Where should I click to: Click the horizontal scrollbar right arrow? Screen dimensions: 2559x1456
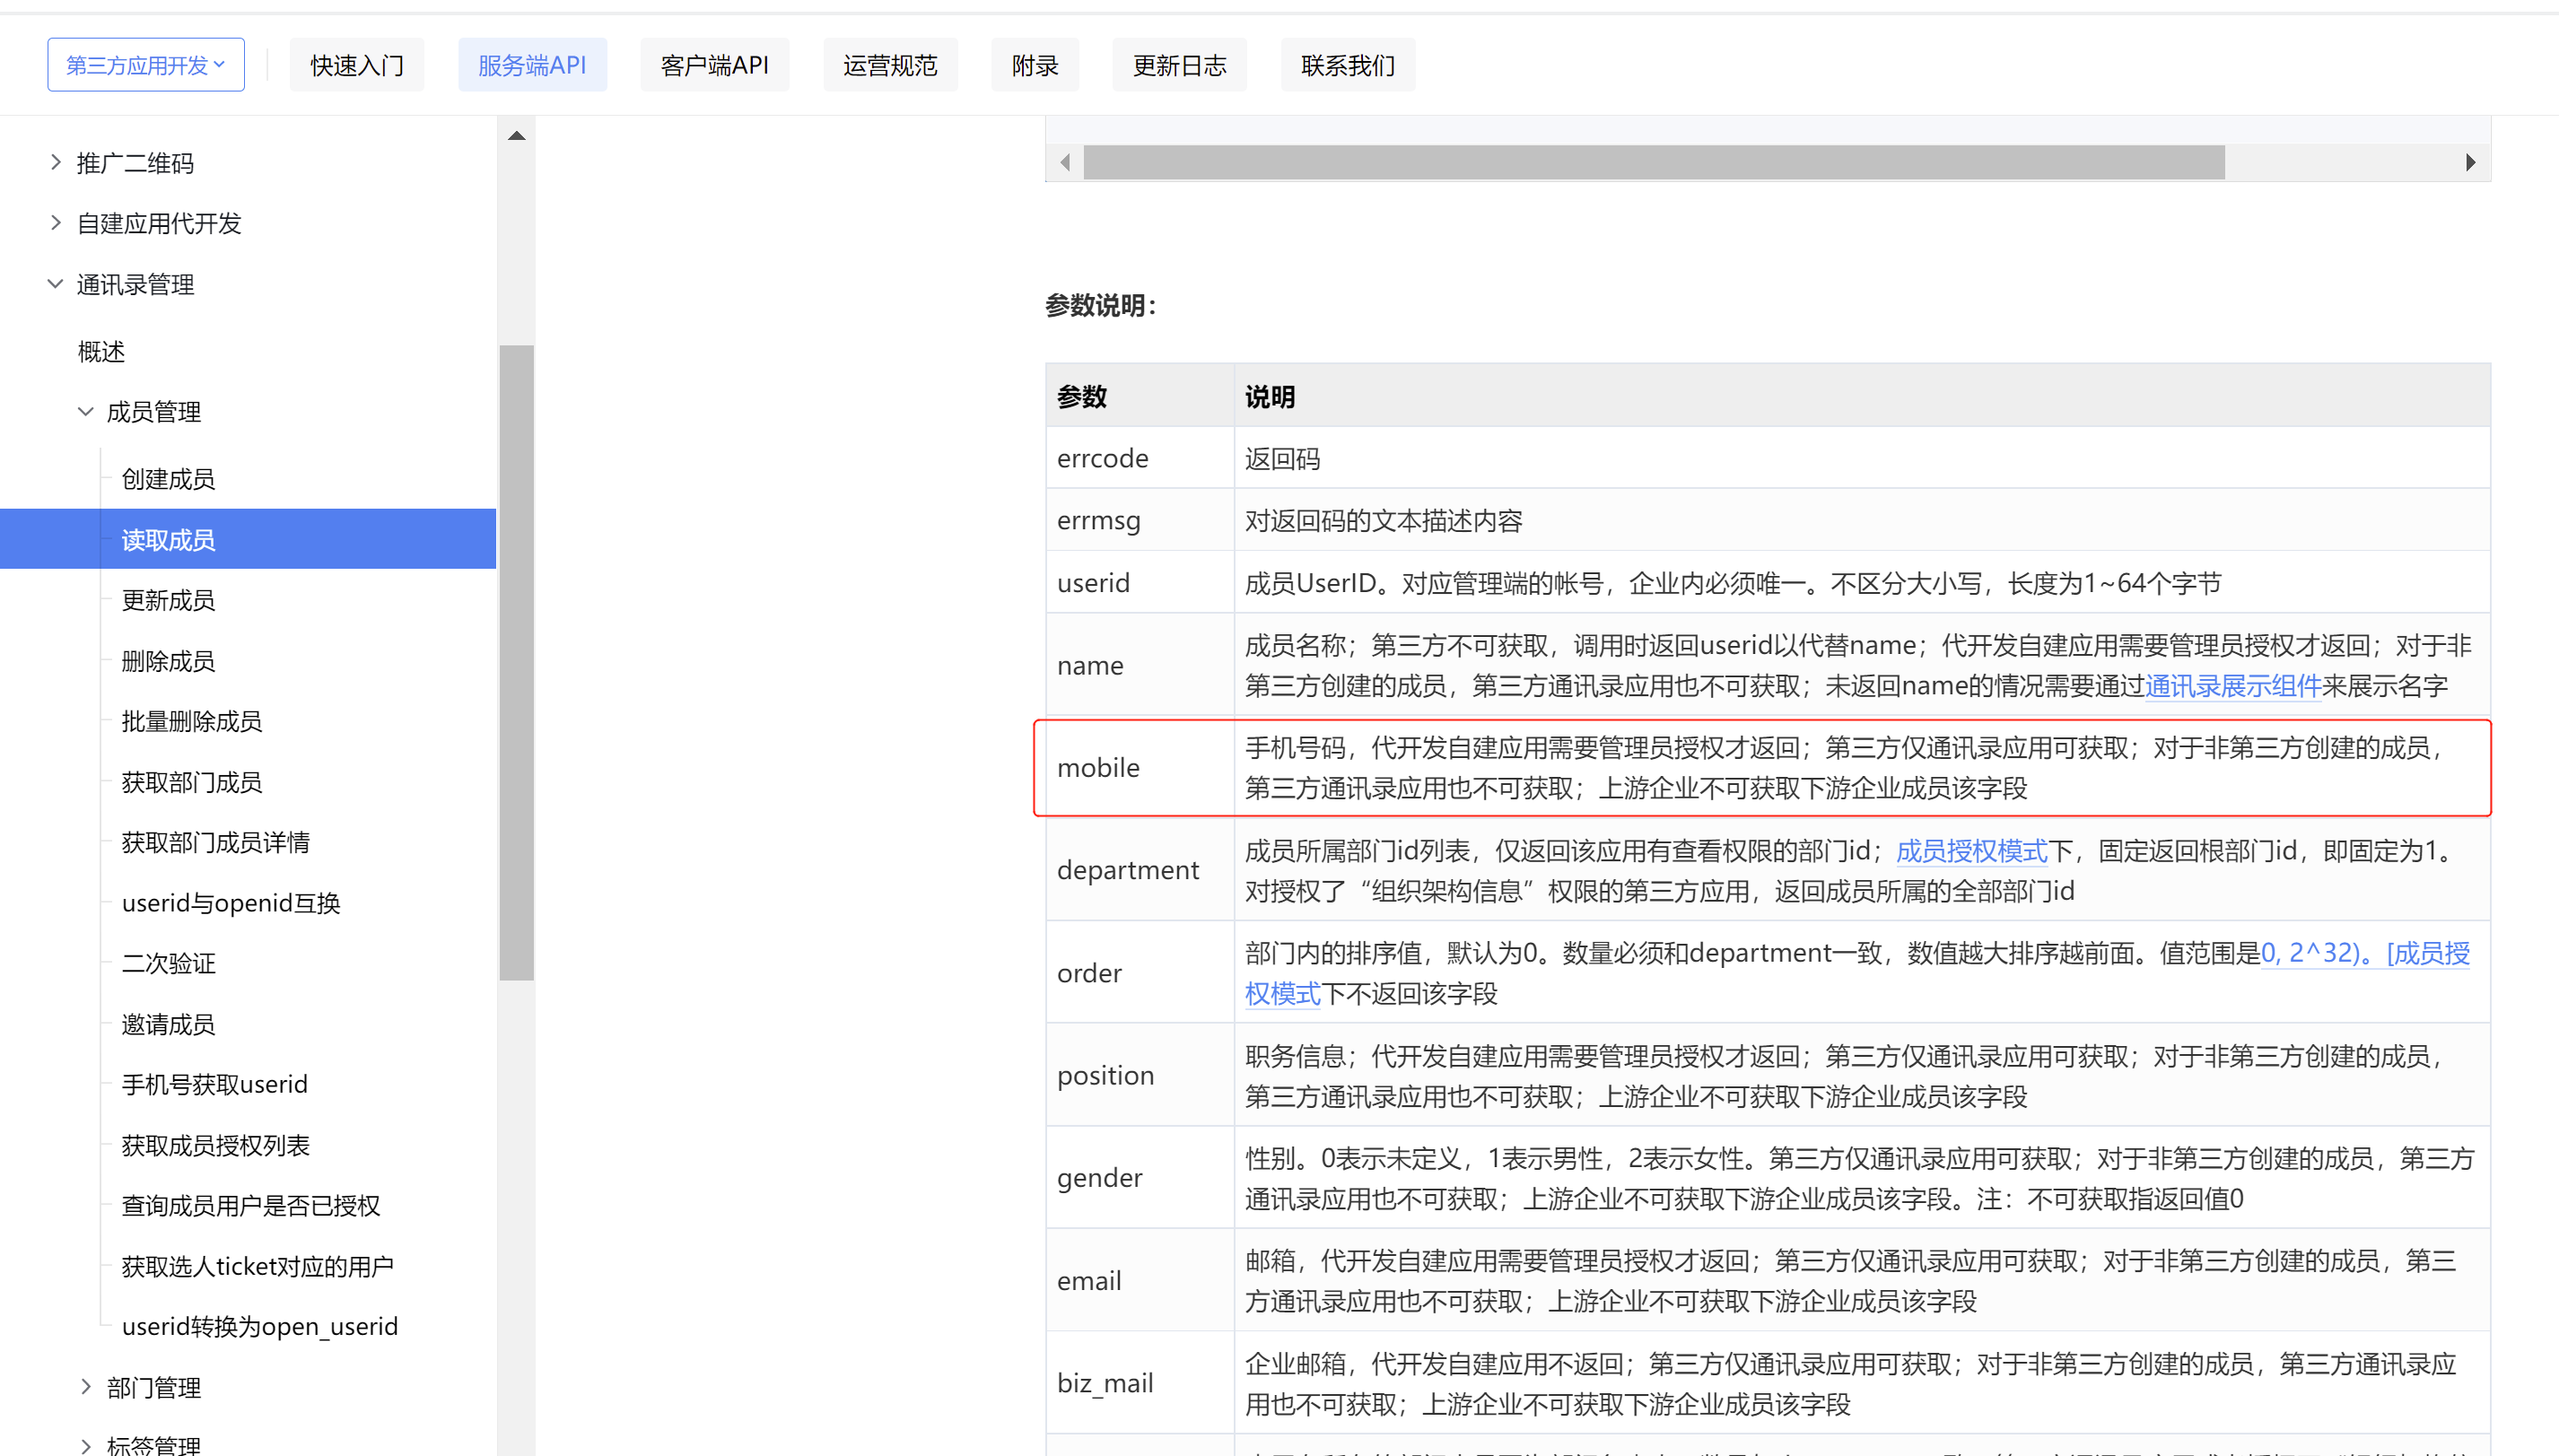2470,162
